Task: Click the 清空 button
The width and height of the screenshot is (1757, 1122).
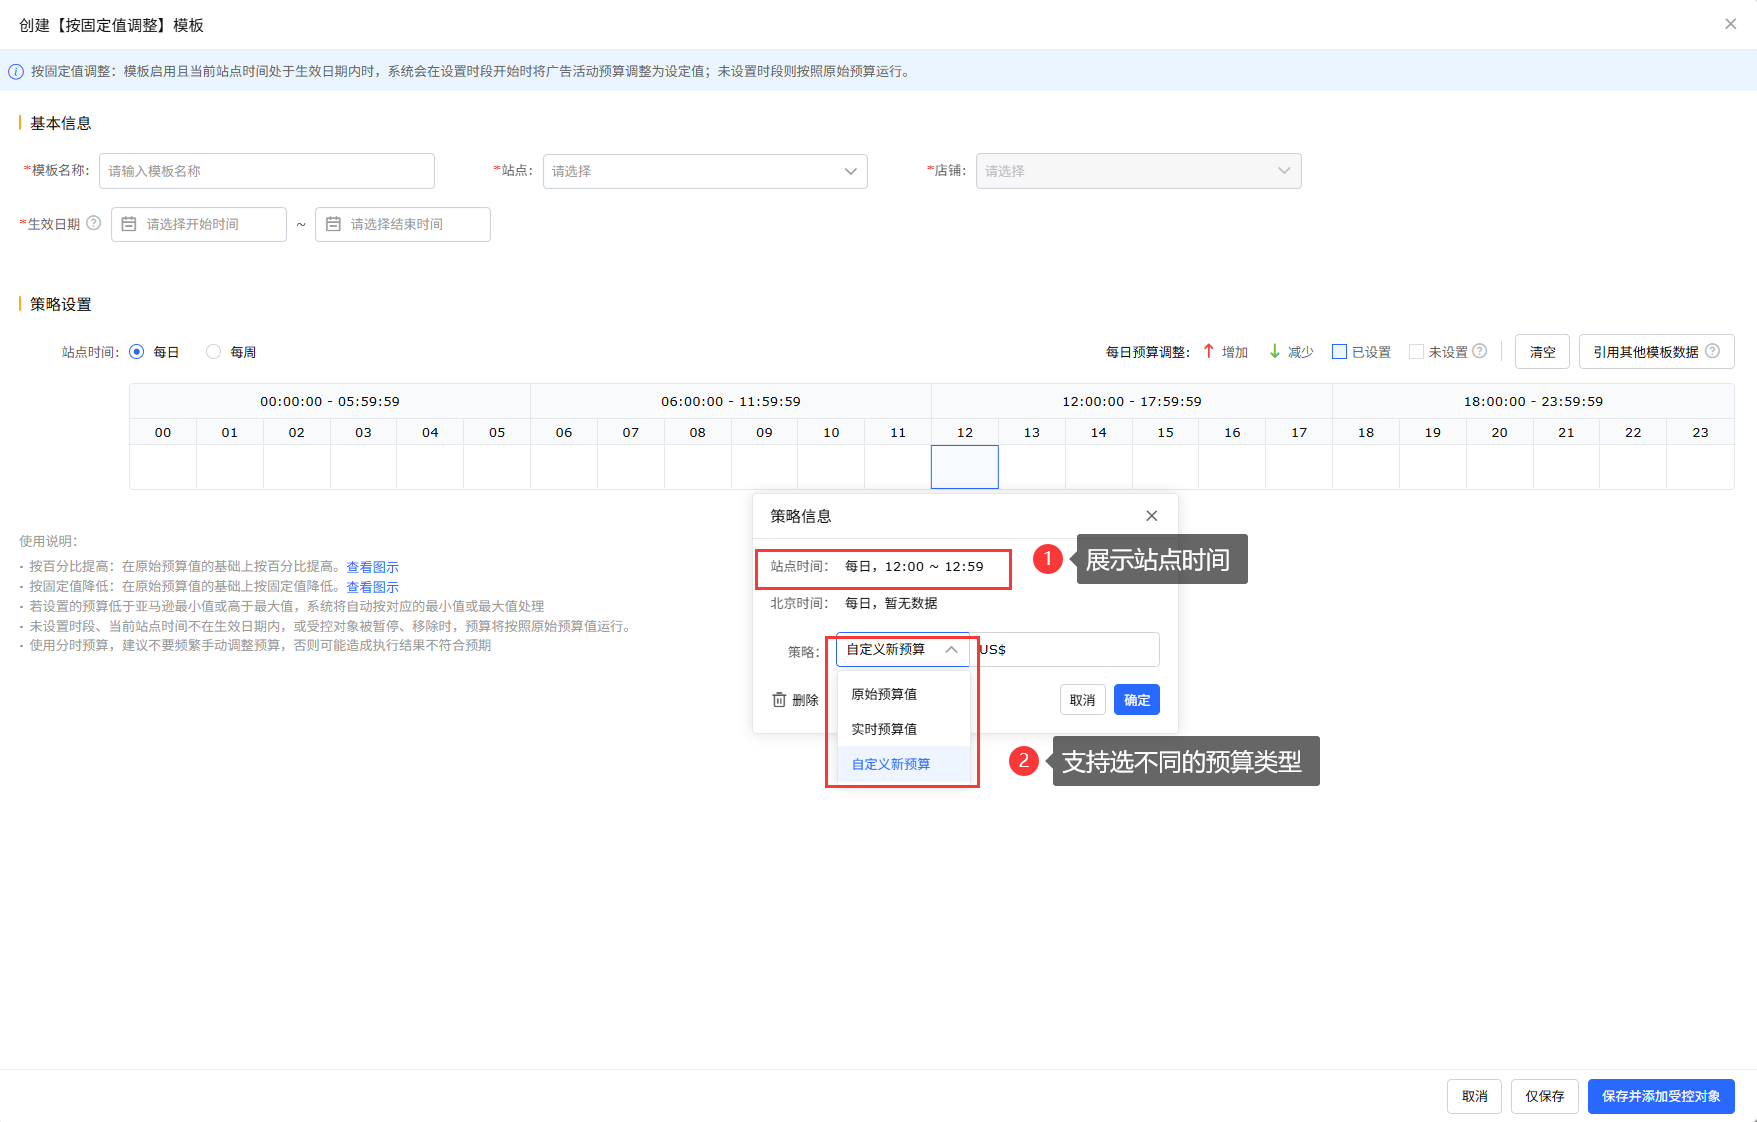Action: point(1542,352)
